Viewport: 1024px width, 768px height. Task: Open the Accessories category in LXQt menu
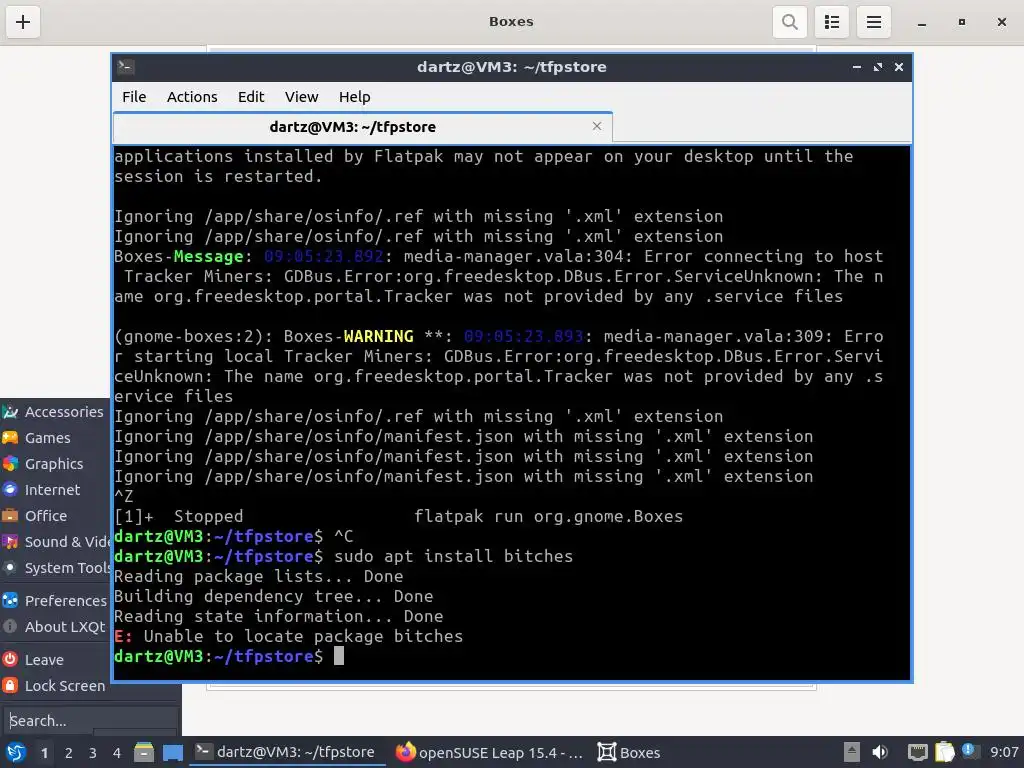pos(55,411)
